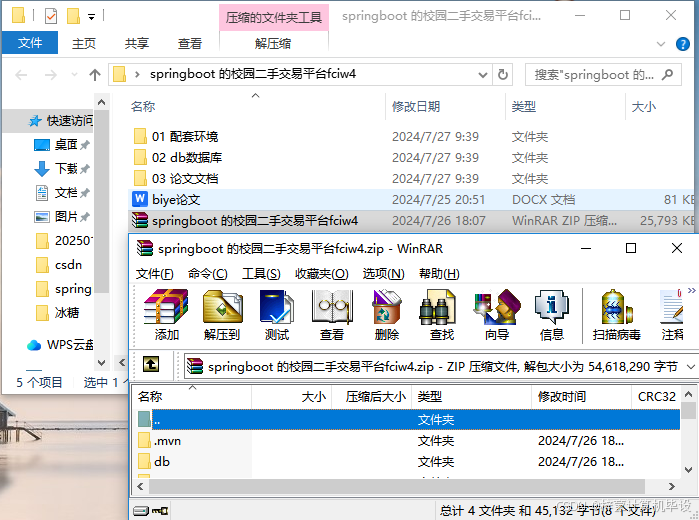Click the Delete (删除) toolbar icon

coord(387,315)
